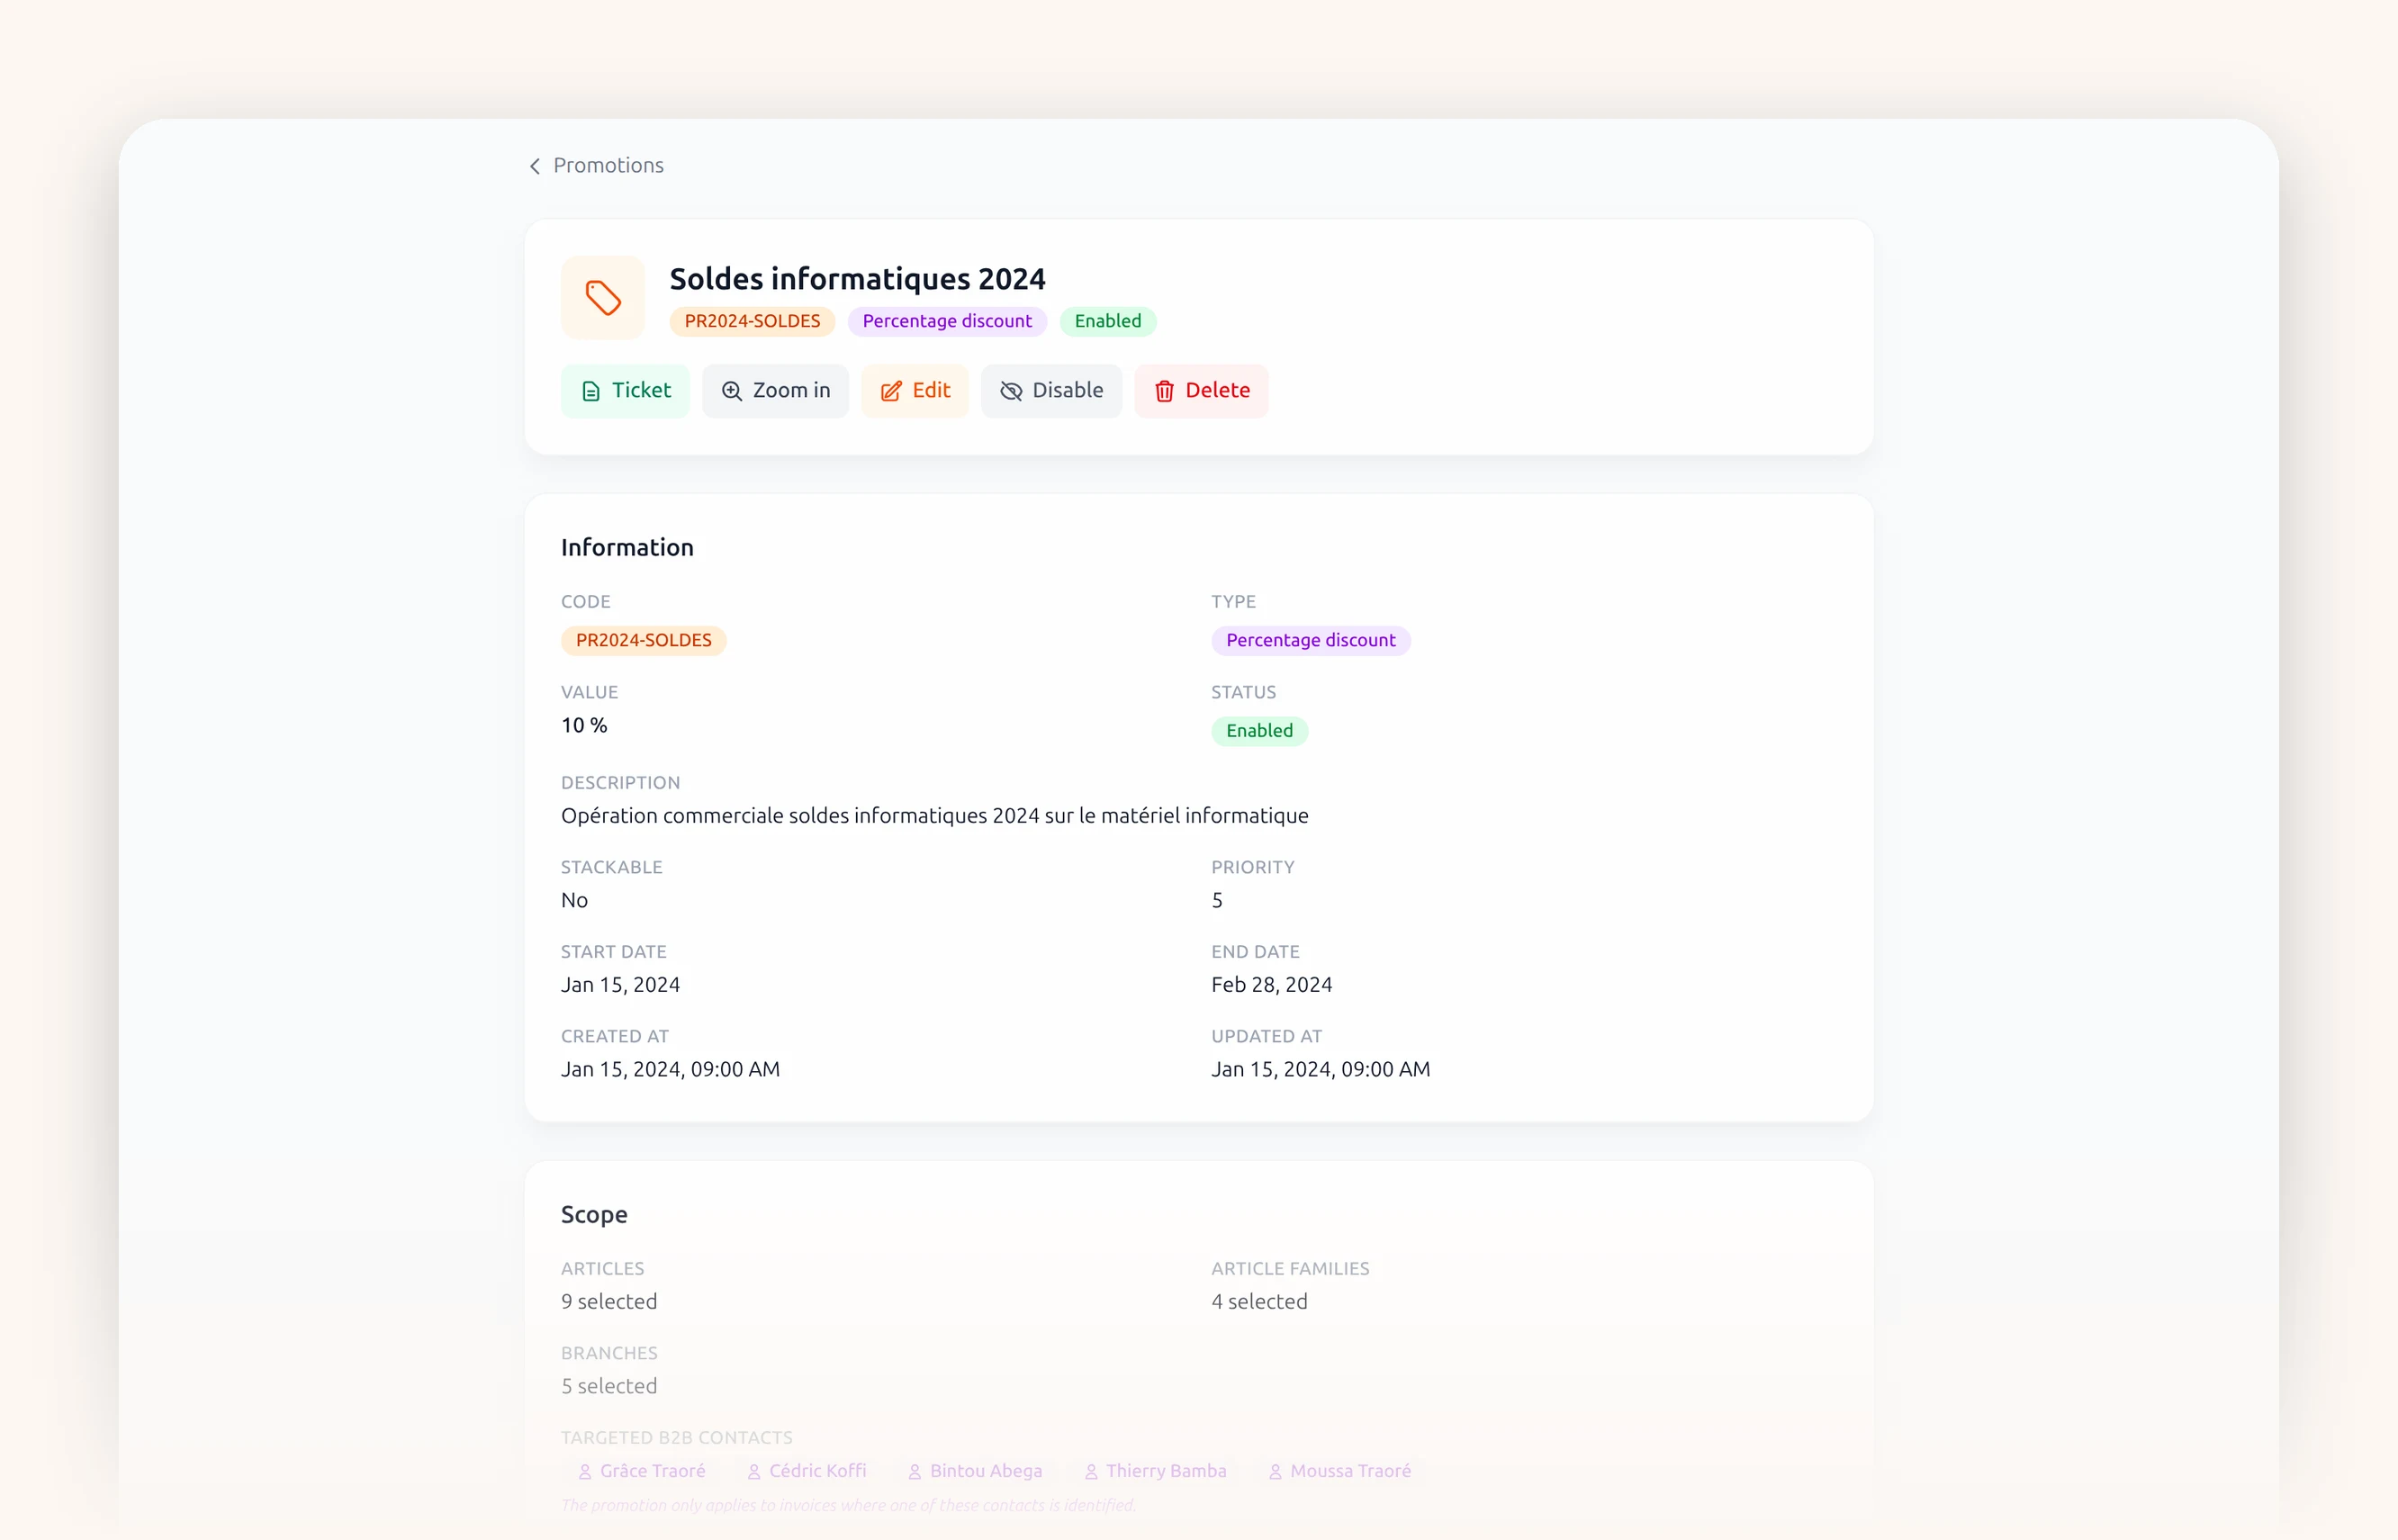Image resolution: width=2398 pixels, height=1540 pixels.
Task: Click "9 selected" under Articles
Action: coord(609,1301)
